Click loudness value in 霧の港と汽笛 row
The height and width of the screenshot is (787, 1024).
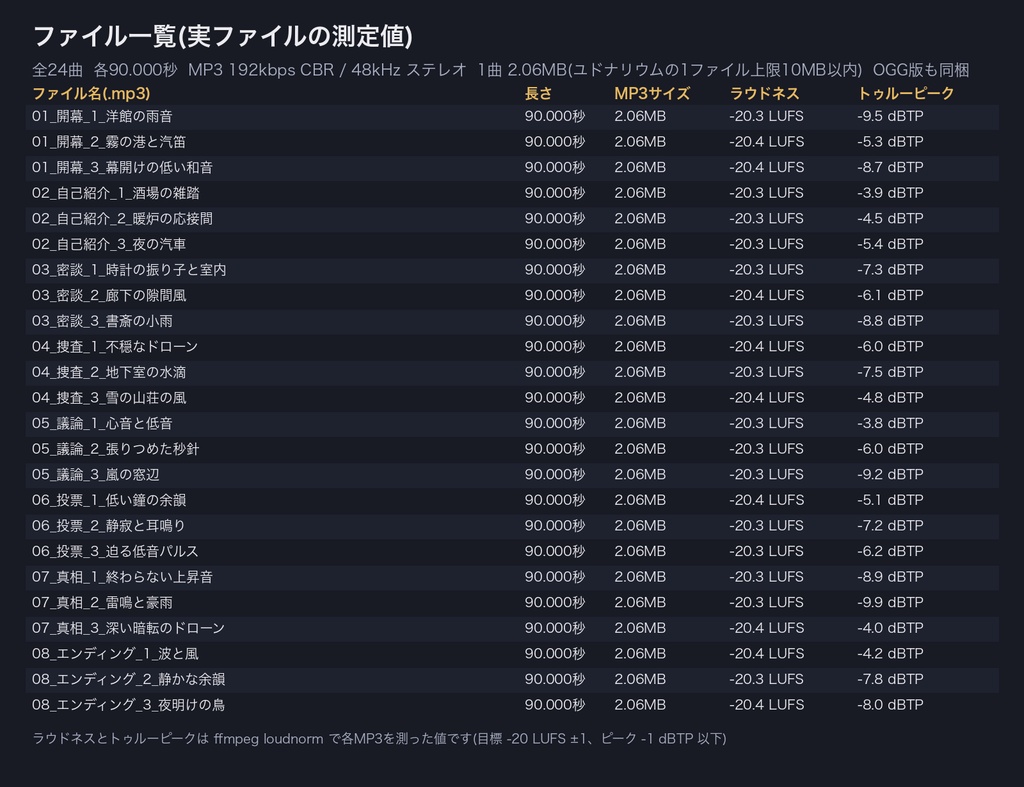pyautogui.click(x=767, y=142)
